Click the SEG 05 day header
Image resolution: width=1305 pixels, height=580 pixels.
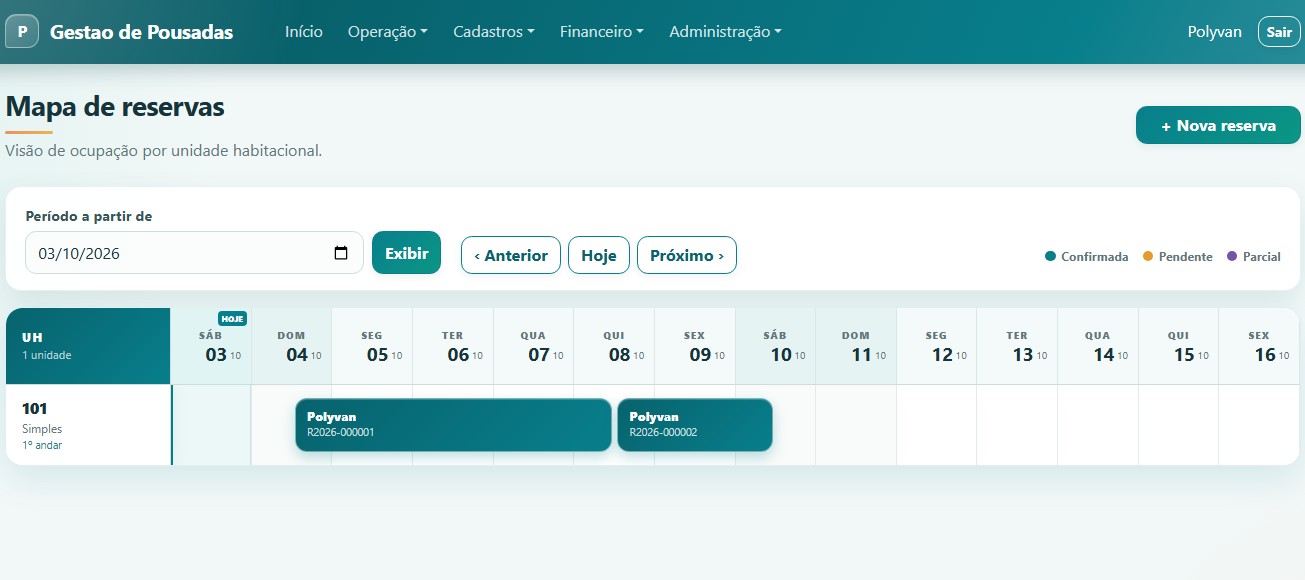[372, 347]
